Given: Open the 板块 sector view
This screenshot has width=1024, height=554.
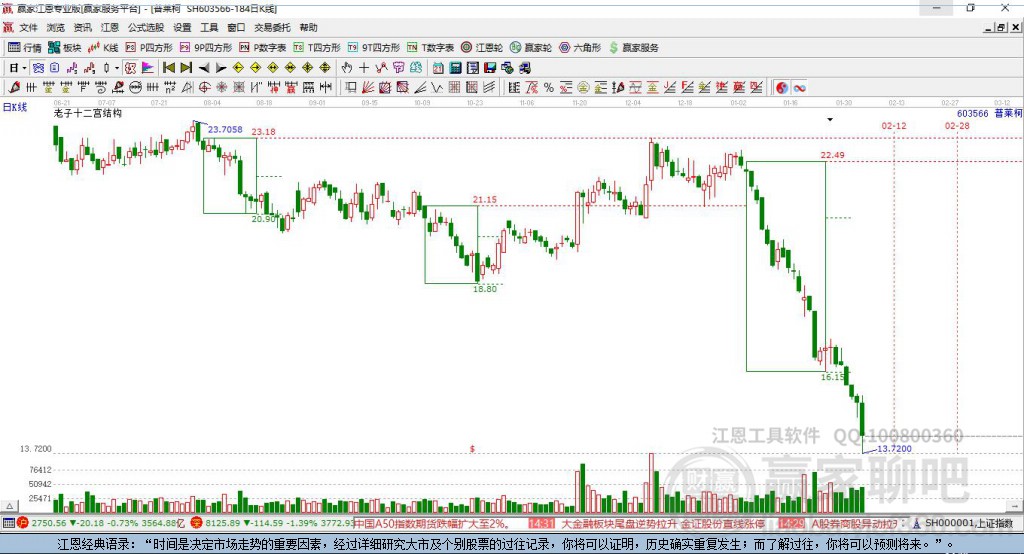Looking at the screenshot, I should point(65,48).
